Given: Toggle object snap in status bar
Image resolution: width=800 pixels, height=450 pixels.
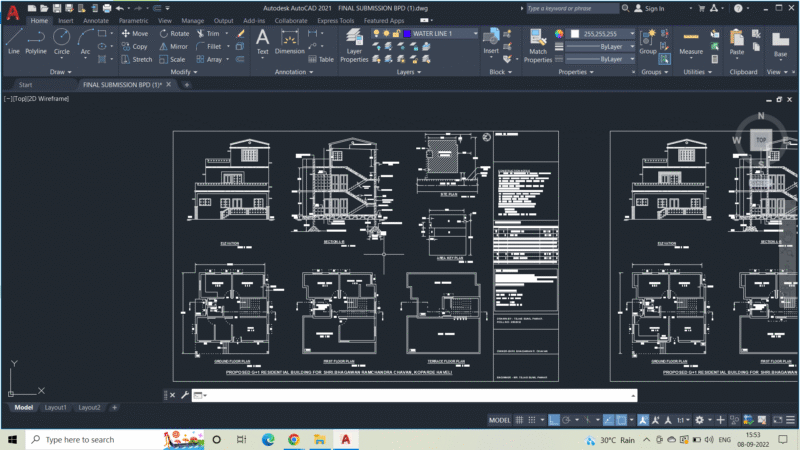Looking at the screenshot, I should tap(621, 420).
